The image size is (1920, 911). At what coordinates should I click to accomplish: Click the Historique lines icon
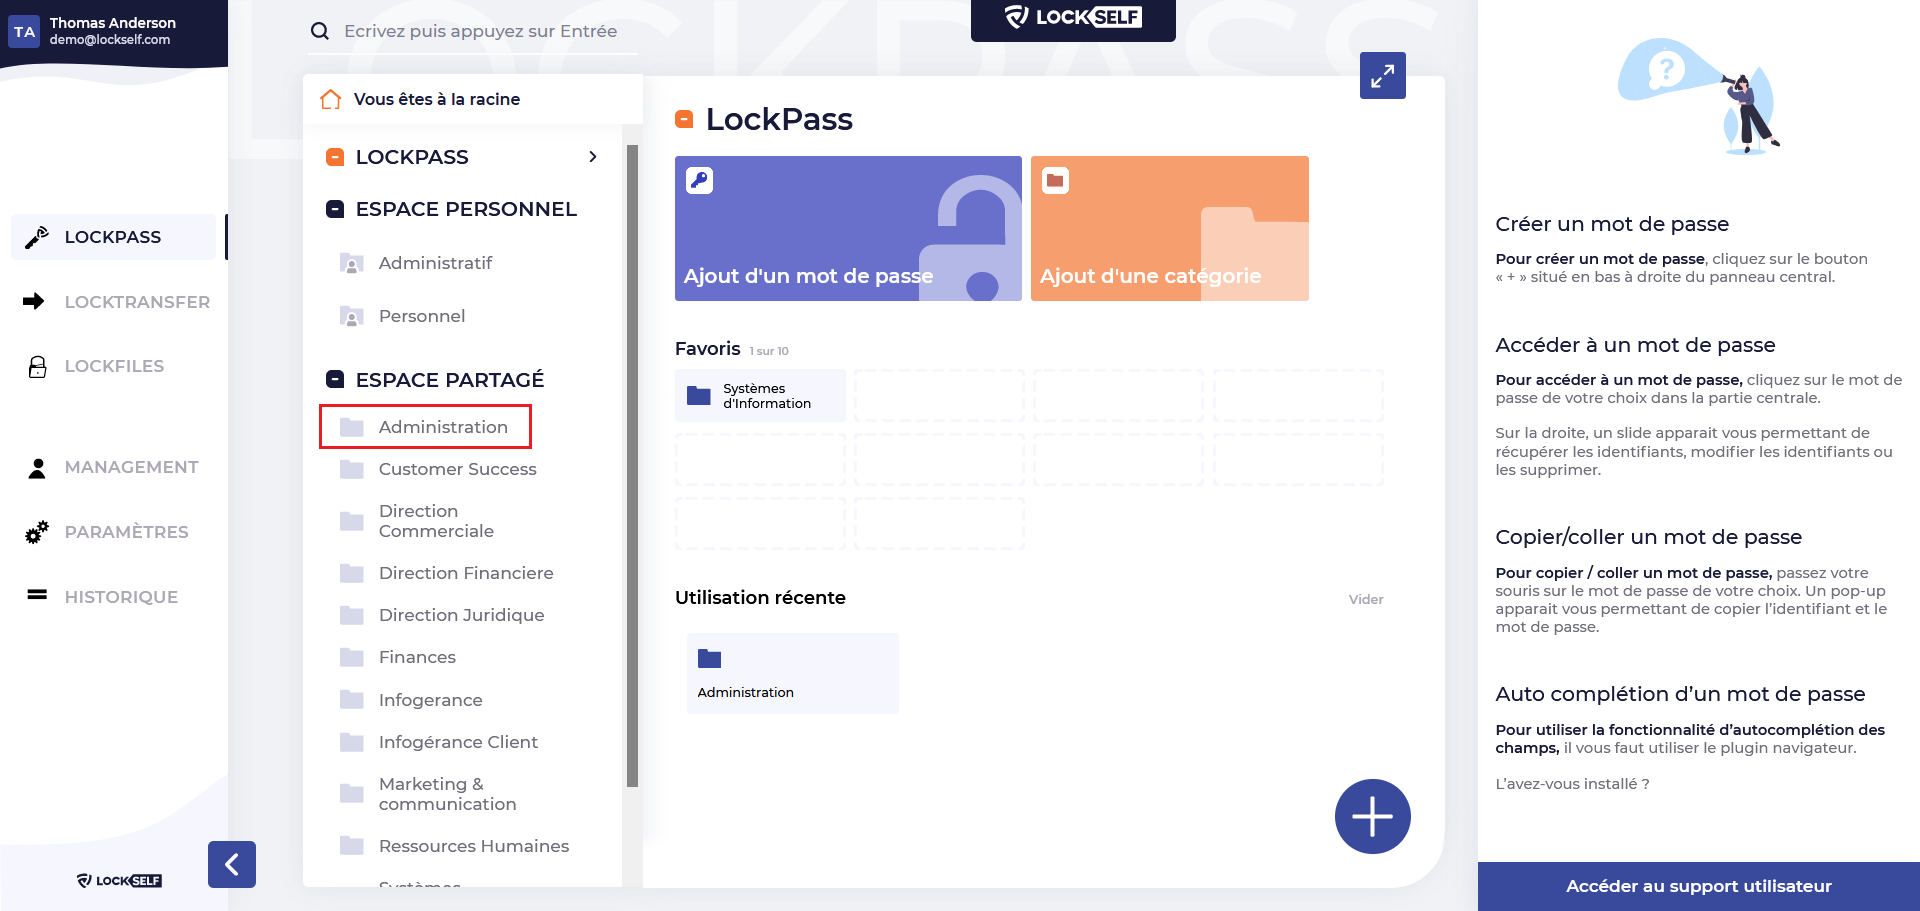point(37,595)
